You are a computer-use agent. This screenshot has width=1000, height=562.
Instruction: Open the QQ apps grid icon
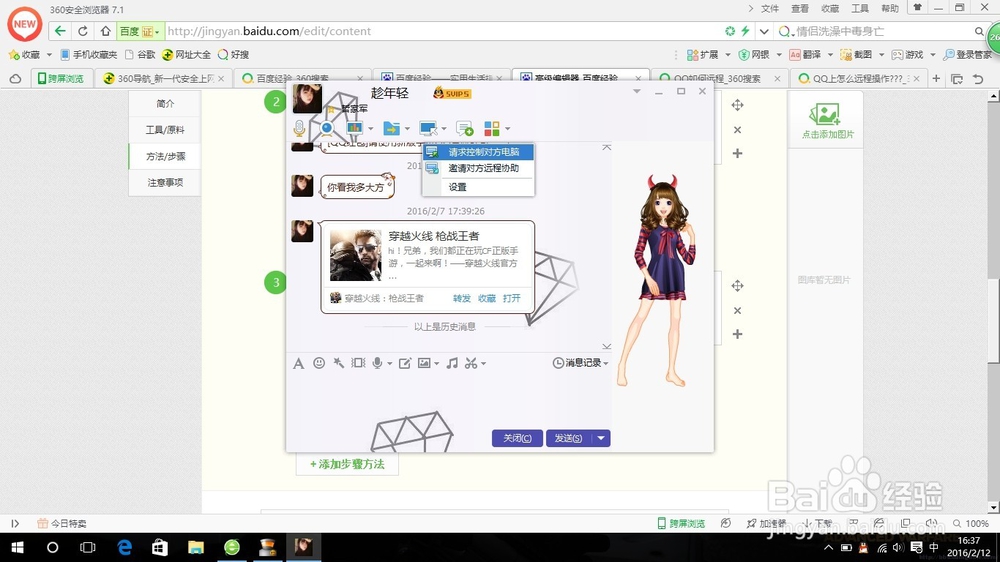[x=492, y=128]
